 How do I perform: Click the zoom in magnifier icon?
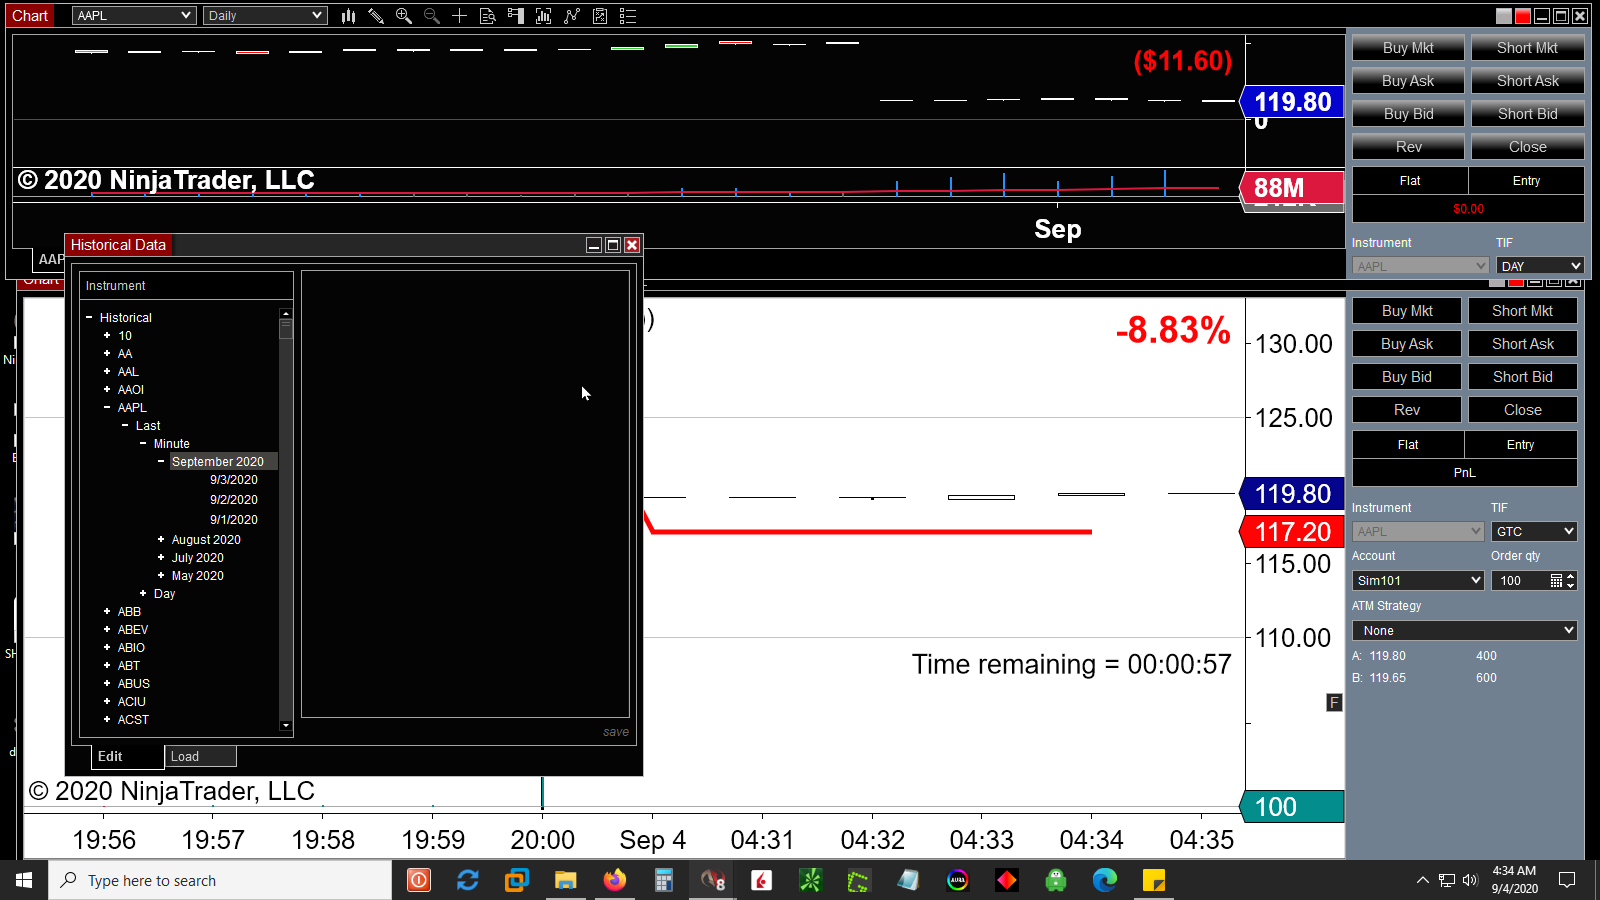[404, 16]
